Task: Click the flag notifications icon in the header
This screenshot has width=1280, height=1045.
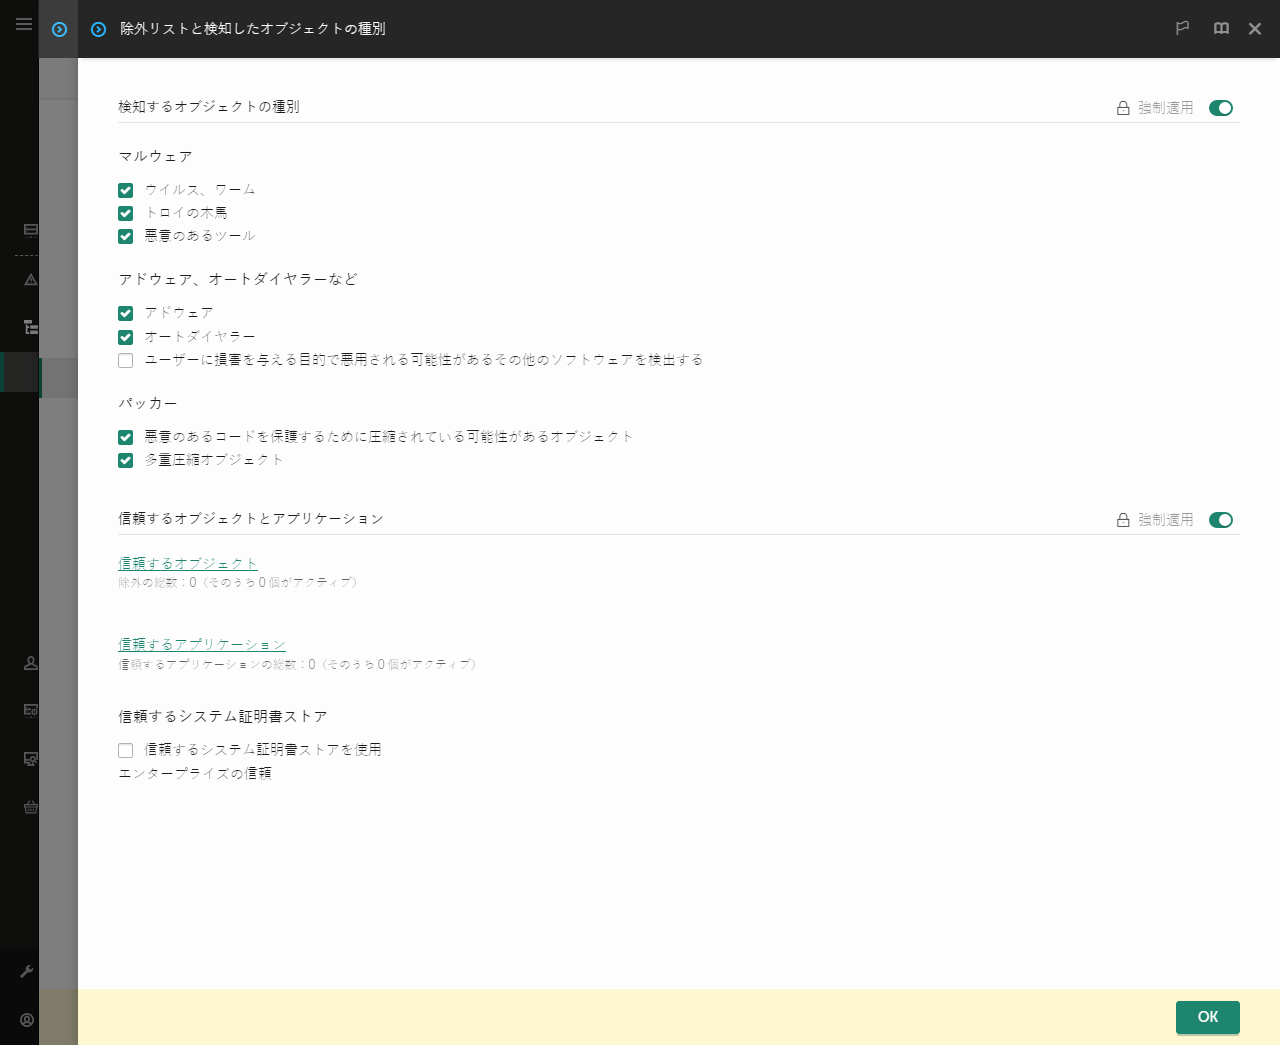Action: pos(1182,29)
